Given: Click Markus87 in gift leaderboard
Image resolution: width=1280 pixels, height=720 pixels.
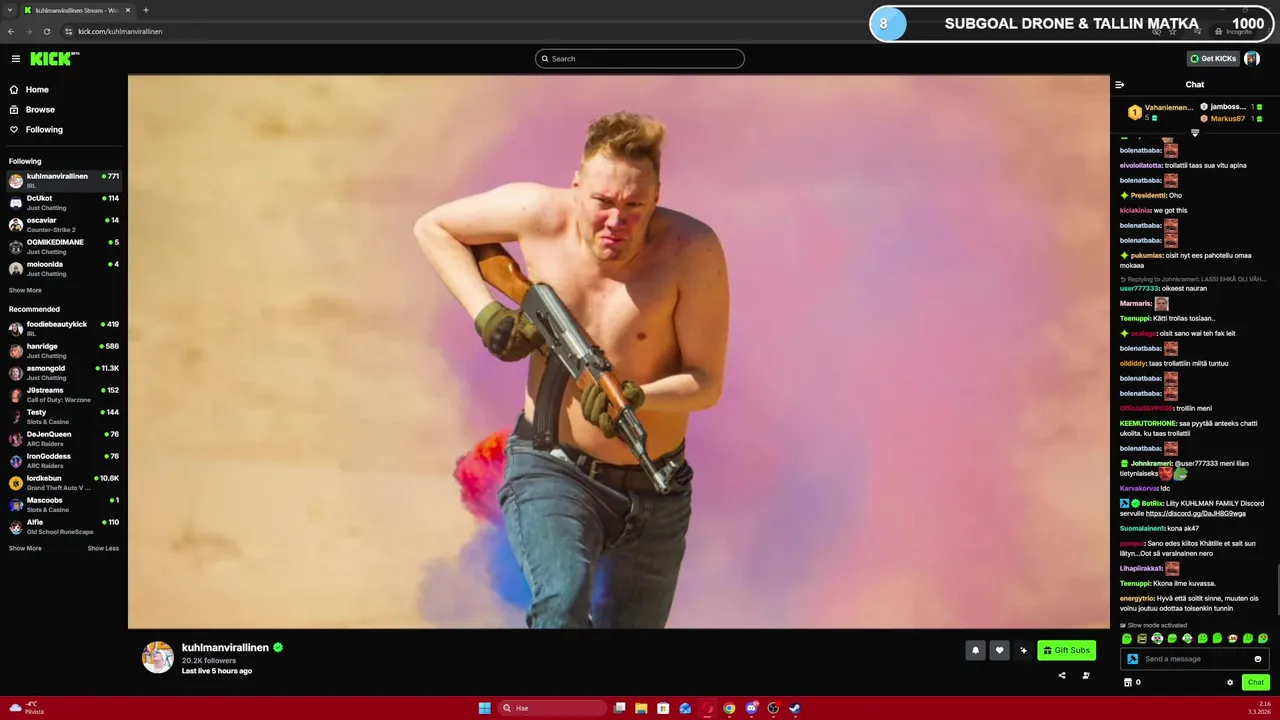Looking at the screenshot, I should (x=1228, y=119).
